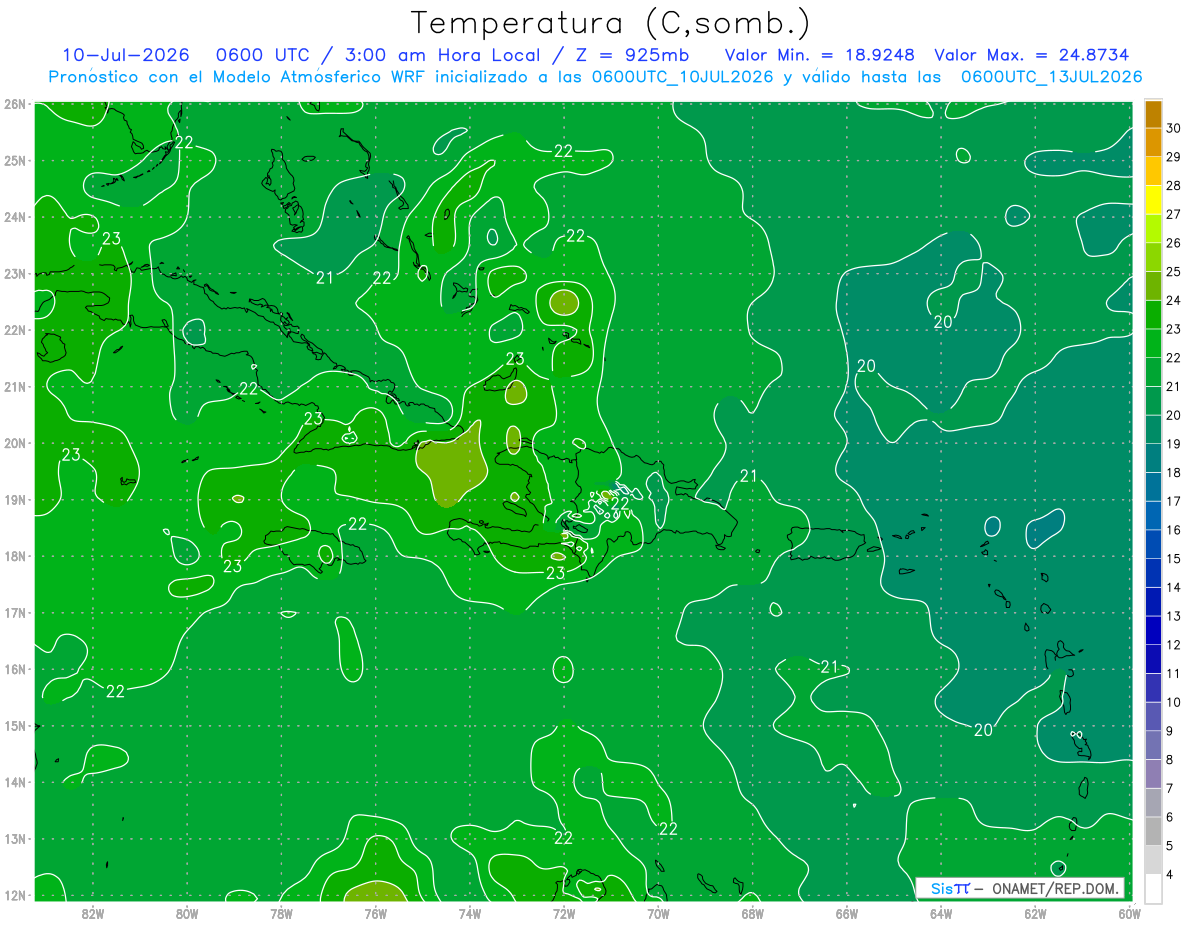1200x927 pixels.
Task: Click the colorbar label '19'
Action: pyautogui.click(x=1174, y=444)
